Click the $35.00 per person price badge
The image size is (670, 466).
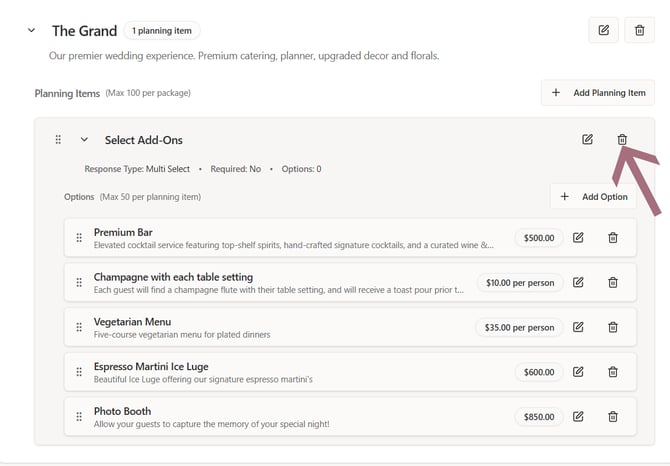519,327
